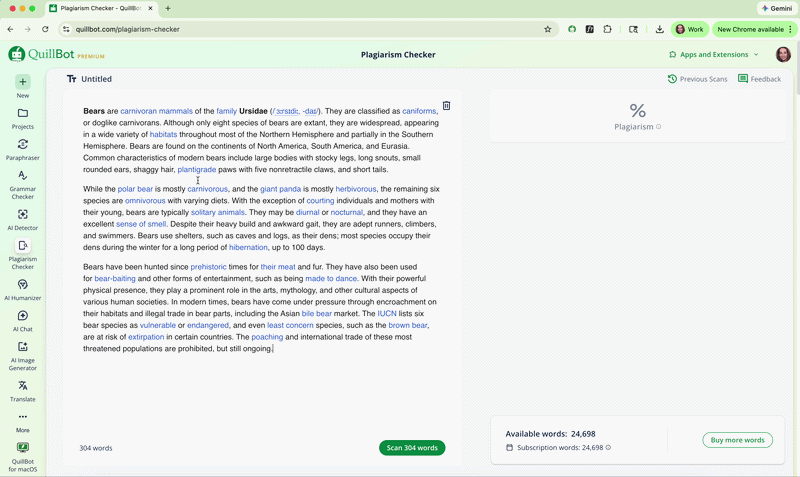Viewport: 800px width, 477px height.
Task: Click 'Available words: 24,698' text
Action: pos(550,434)
